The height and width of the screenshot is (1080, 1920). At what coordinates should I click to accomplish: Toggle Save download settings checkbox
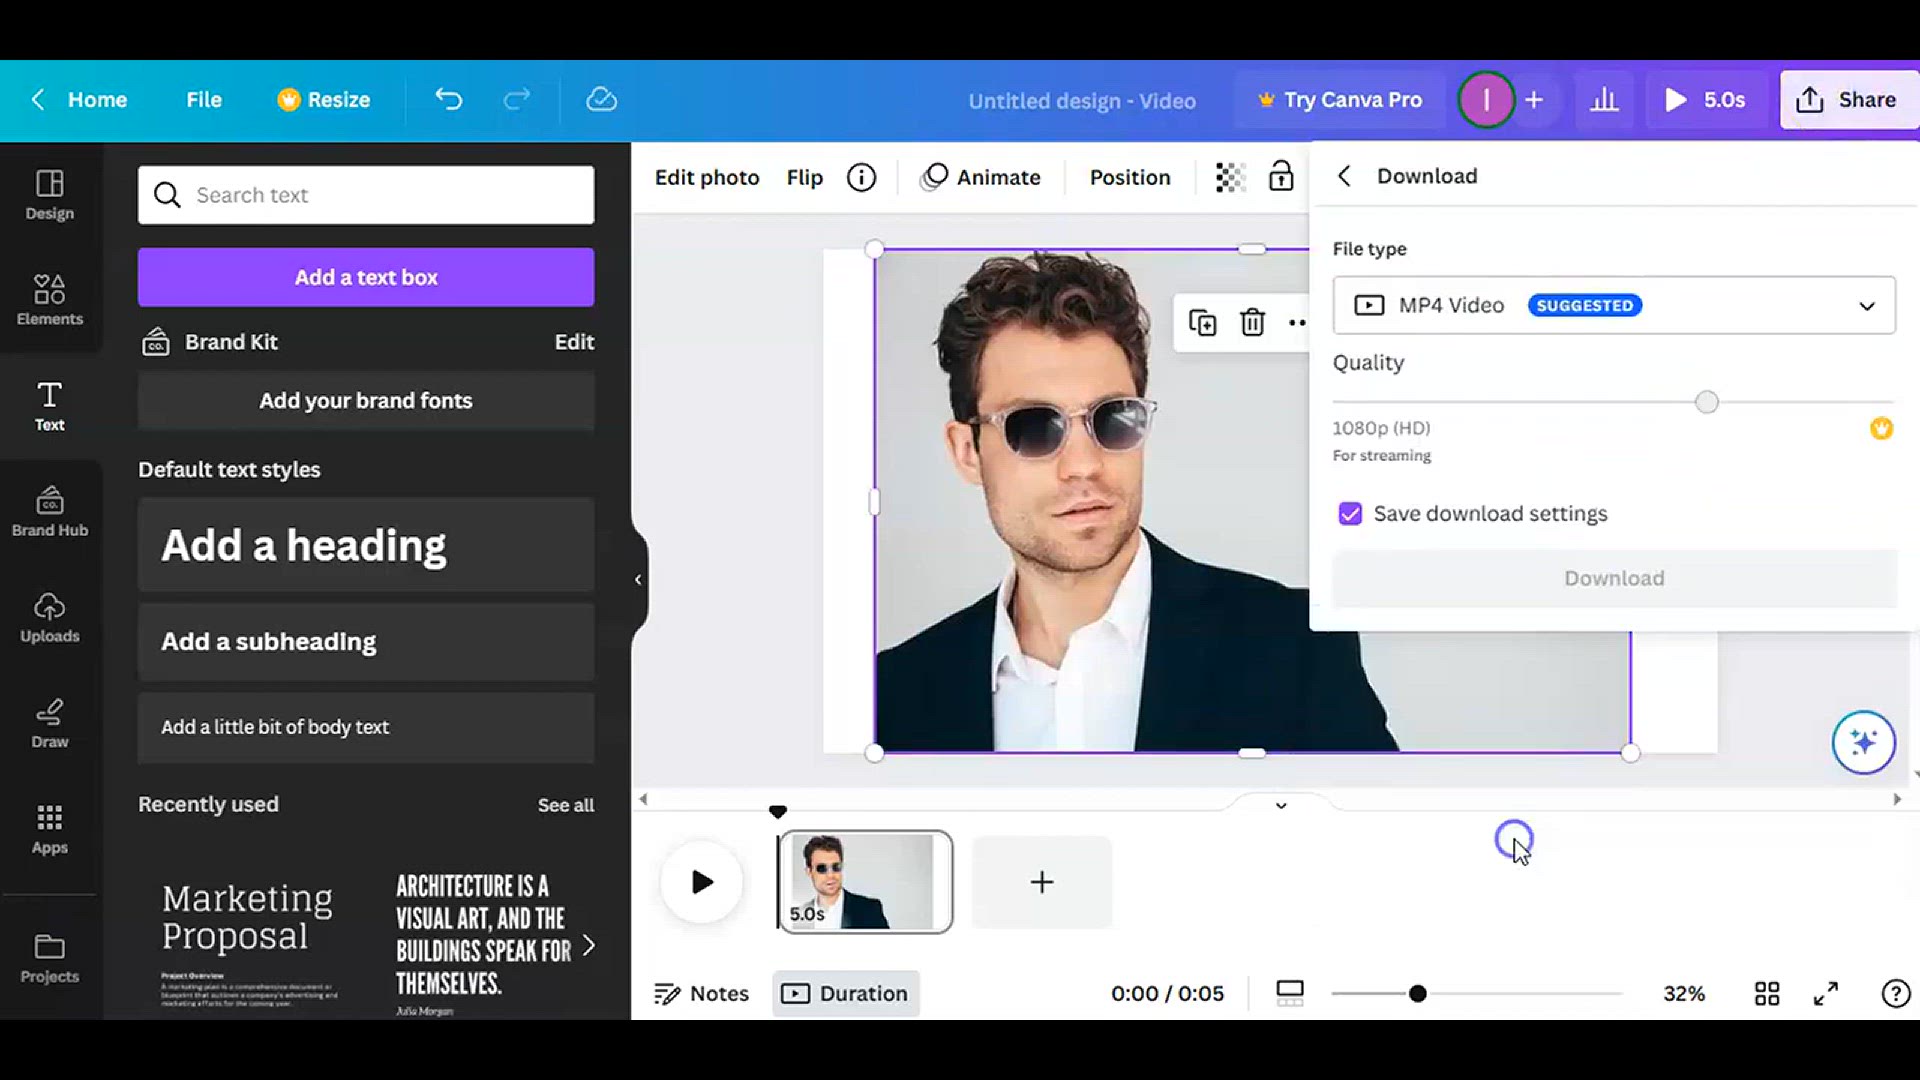(1350, 514)
